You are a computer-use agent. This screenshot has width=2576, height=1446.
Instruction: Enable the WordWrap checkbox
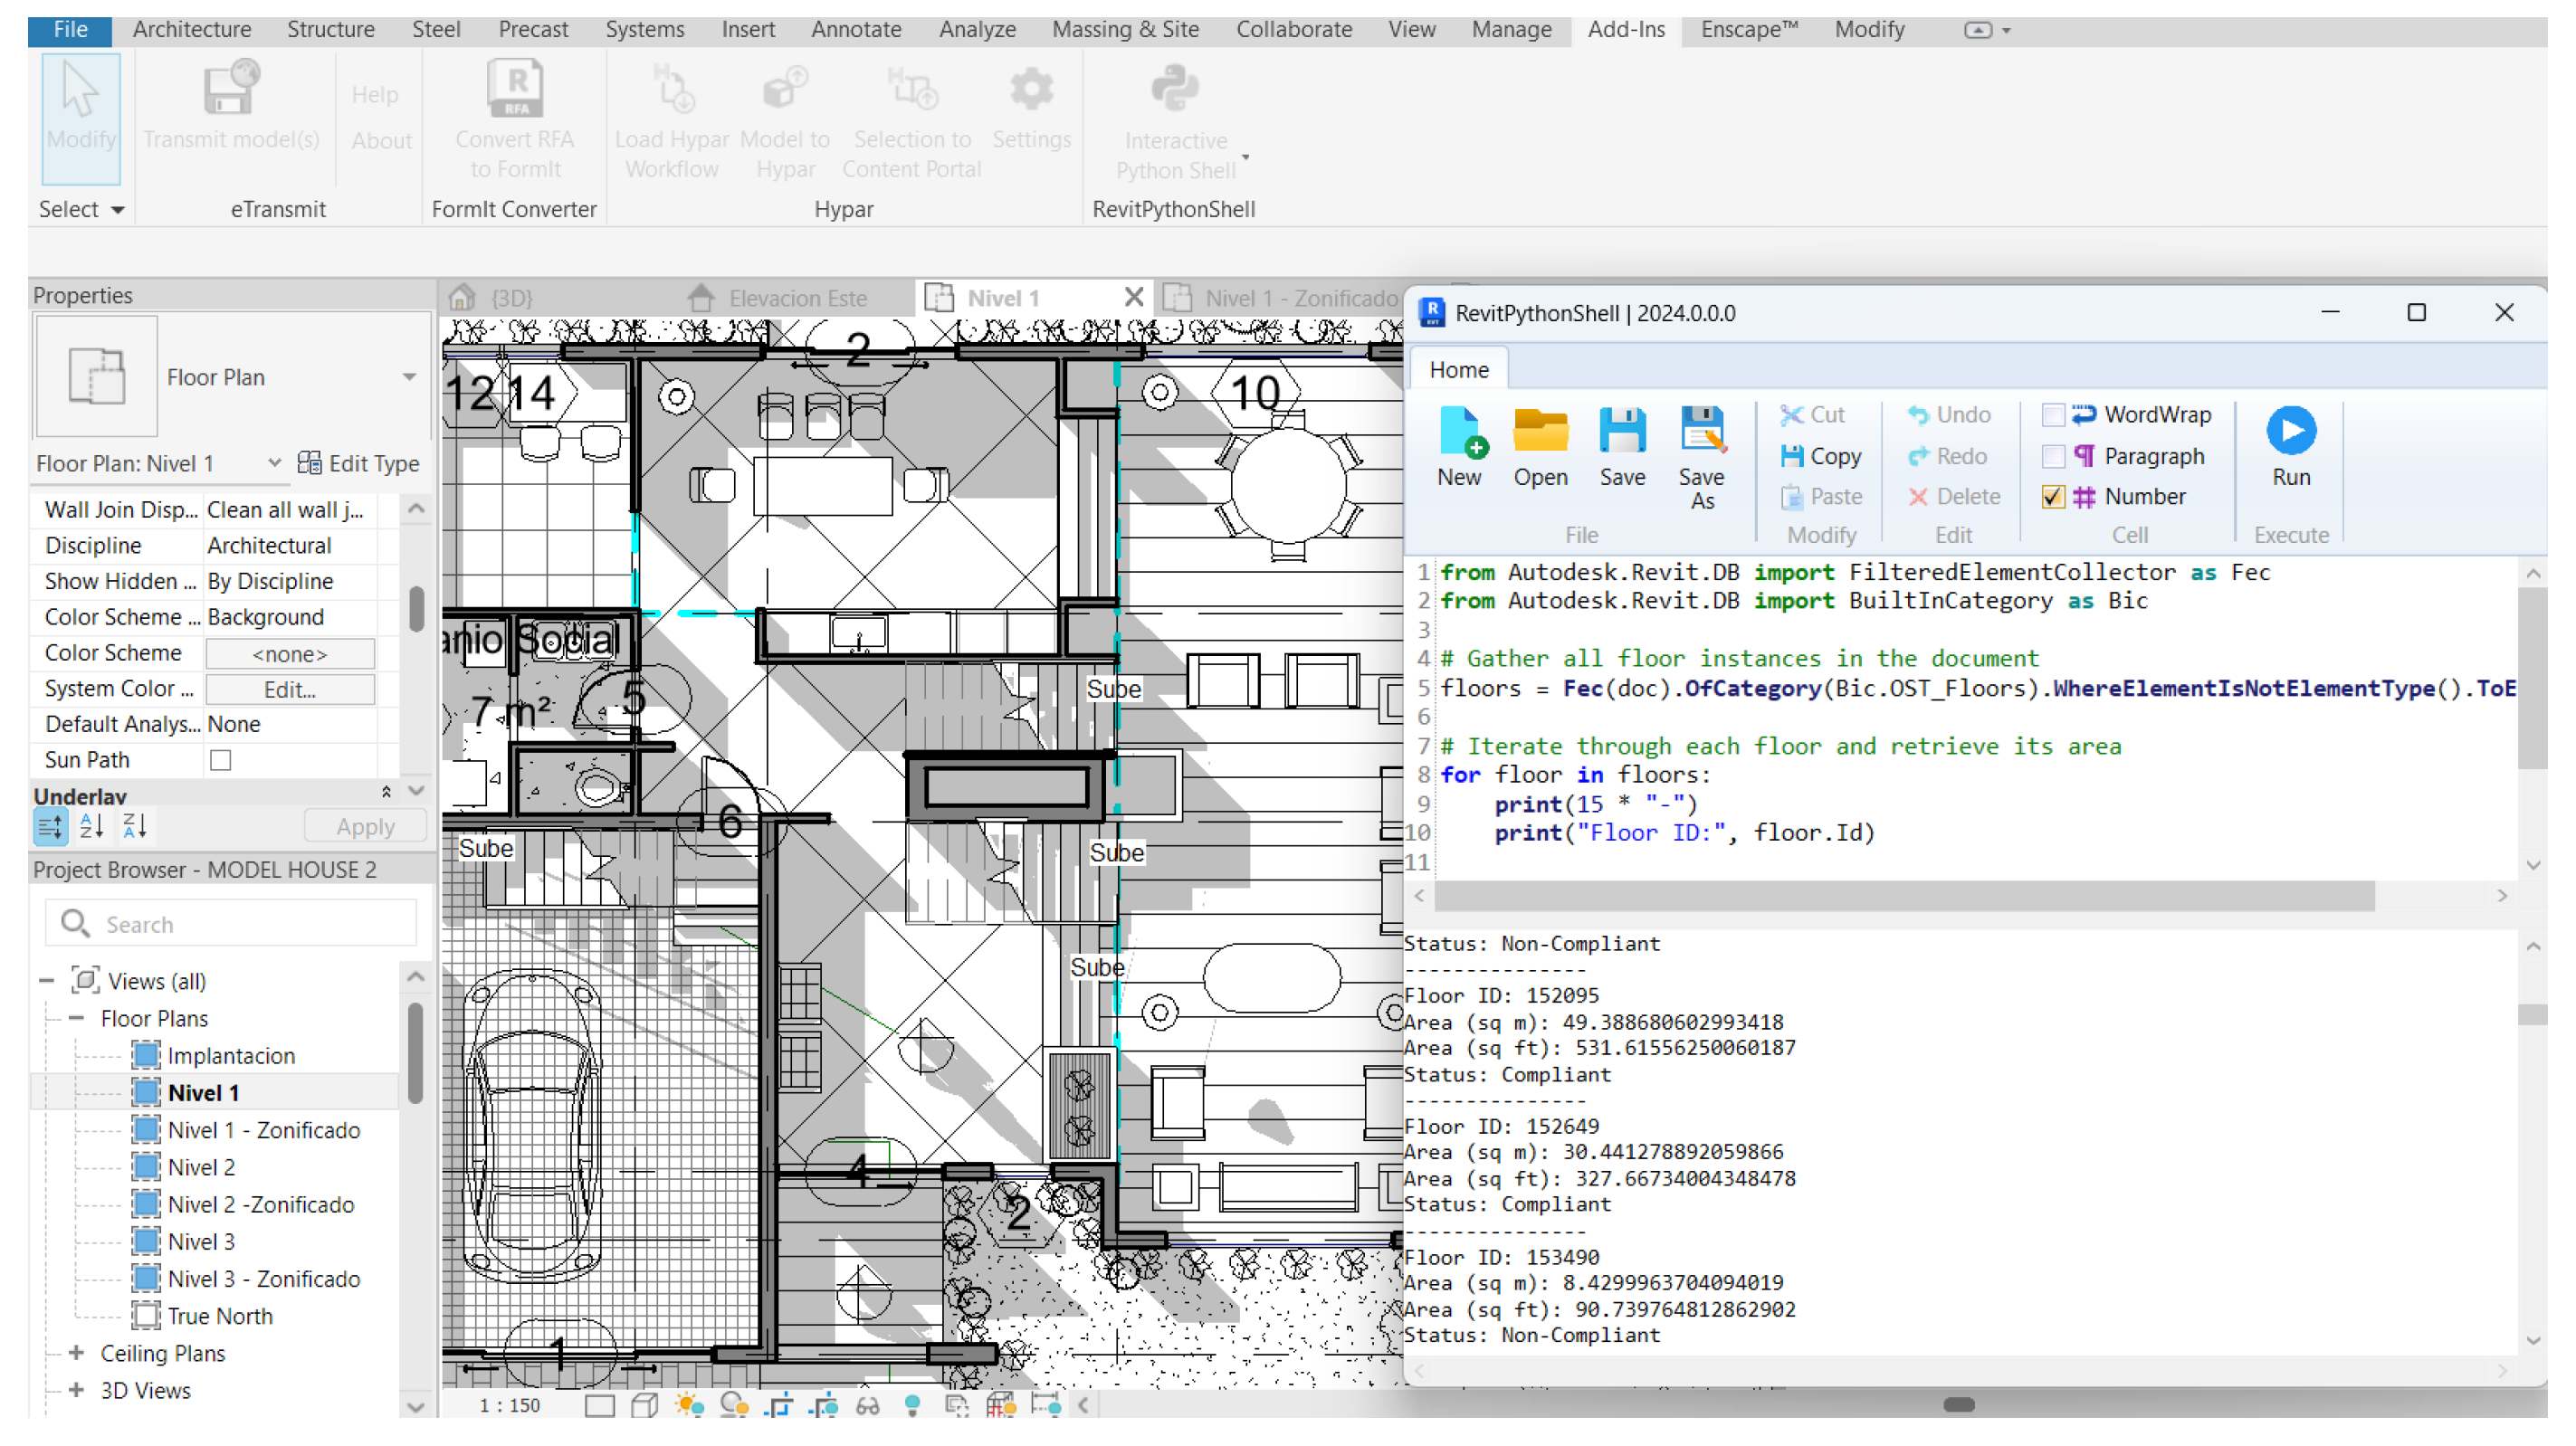point(2053,415)
